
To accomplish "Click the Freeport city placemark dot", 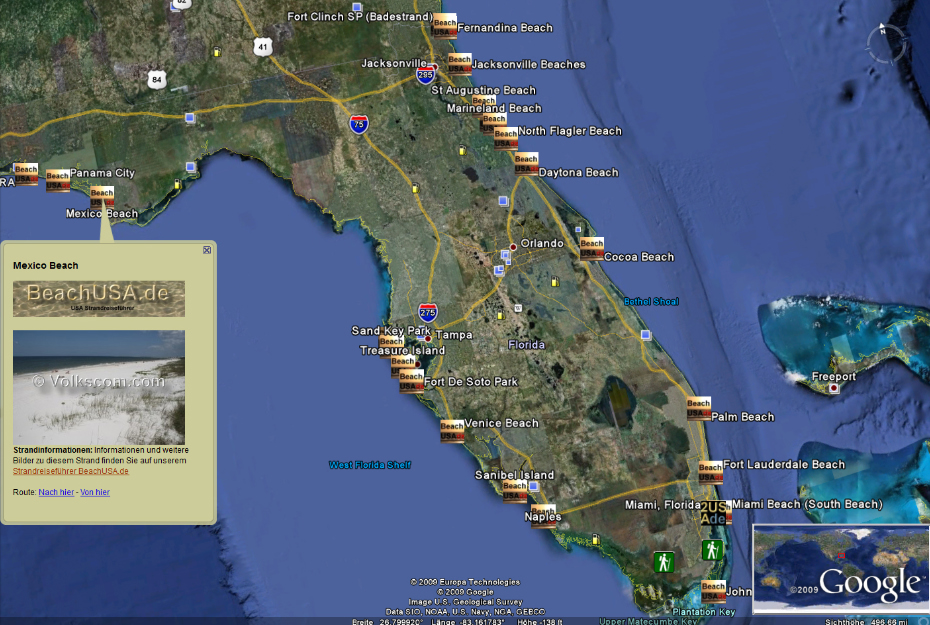I will tap(834, 388).
